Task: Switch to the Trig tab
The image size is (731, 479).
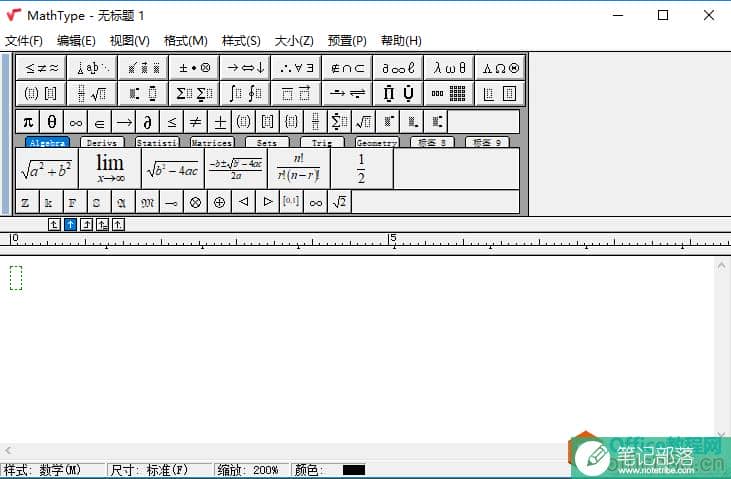Action: 322,142
